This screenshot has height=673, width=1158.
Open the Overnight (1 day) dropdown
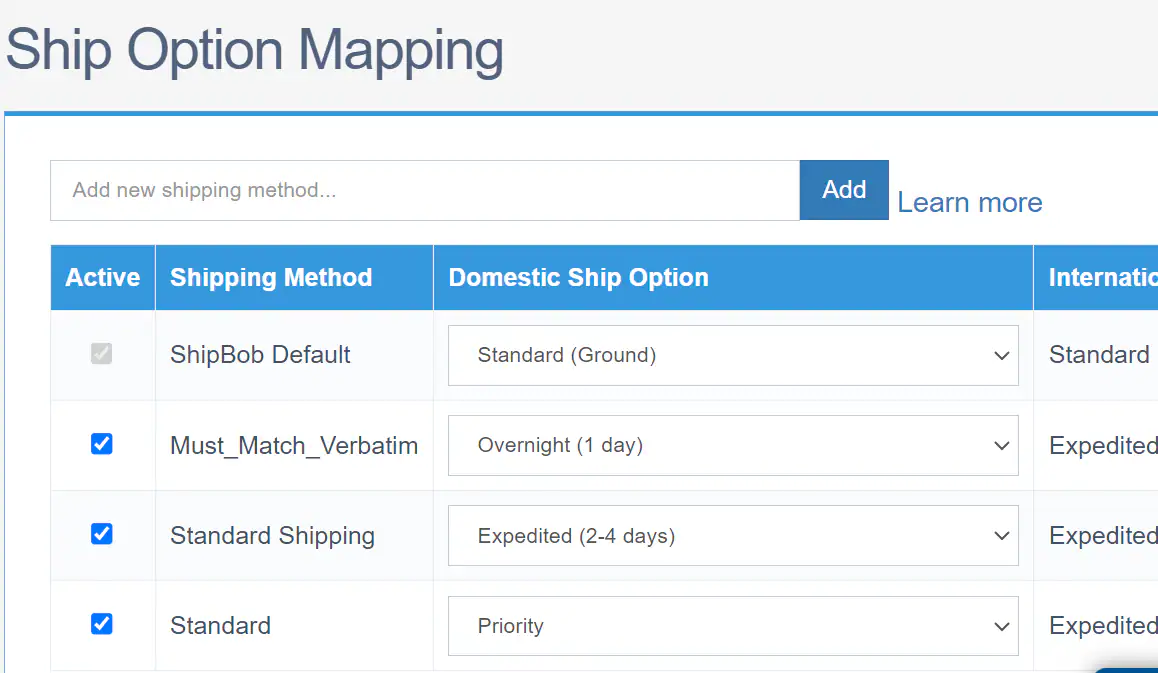[733, 445]
